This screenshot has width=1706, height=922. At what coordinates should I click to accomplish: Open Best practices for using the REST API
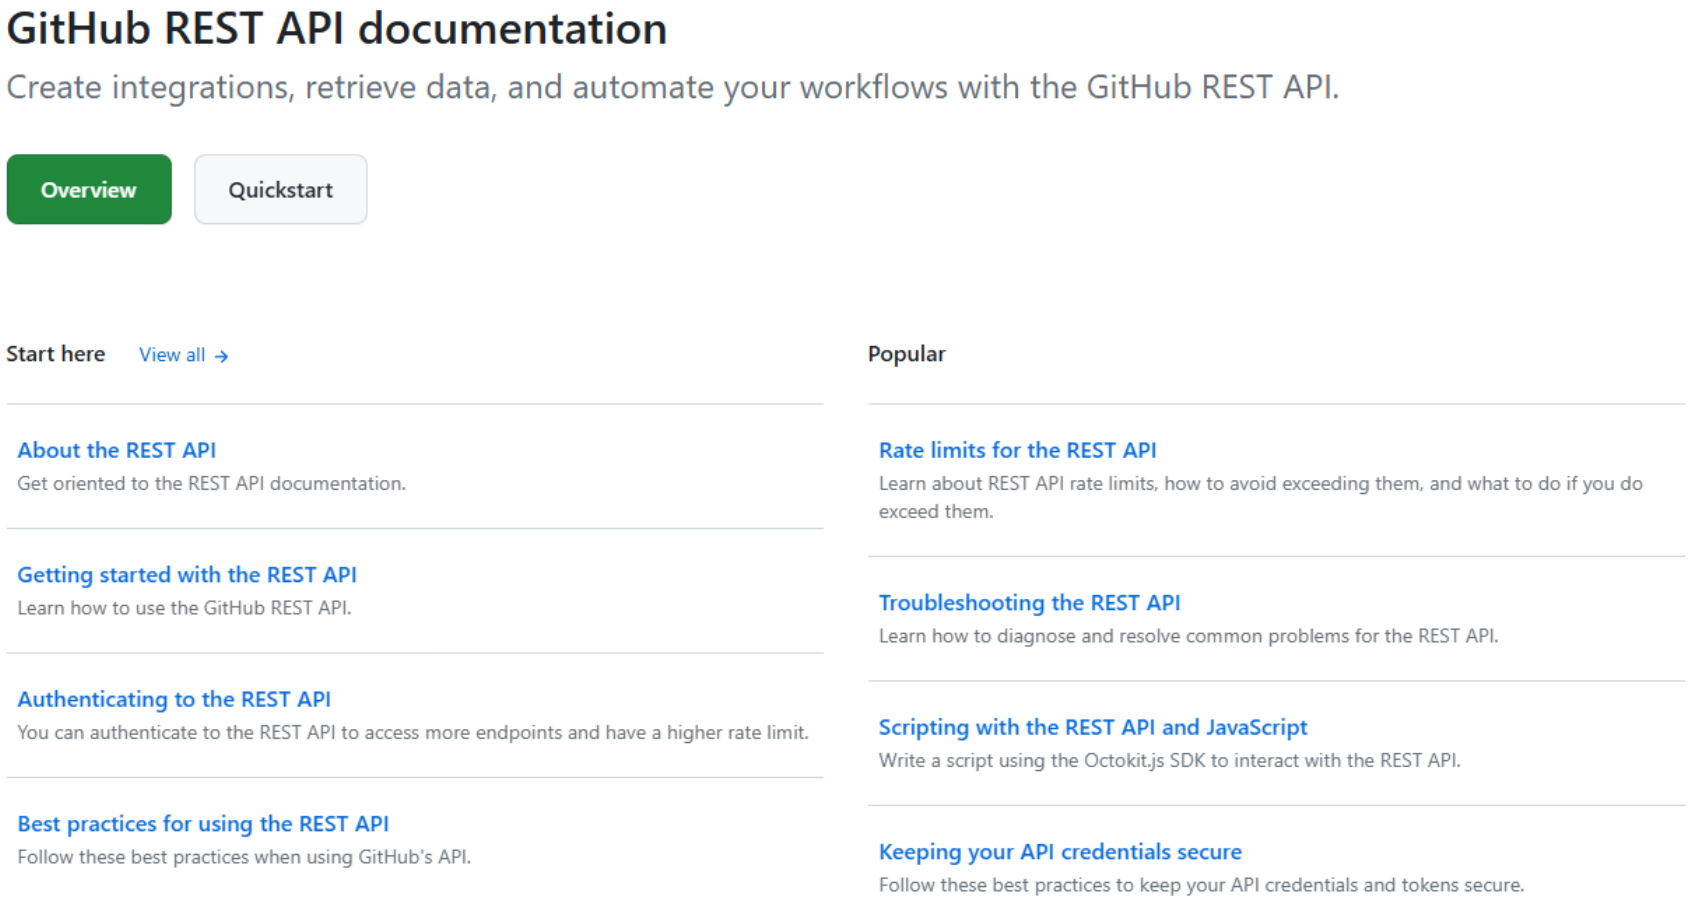tap(203, 824)
